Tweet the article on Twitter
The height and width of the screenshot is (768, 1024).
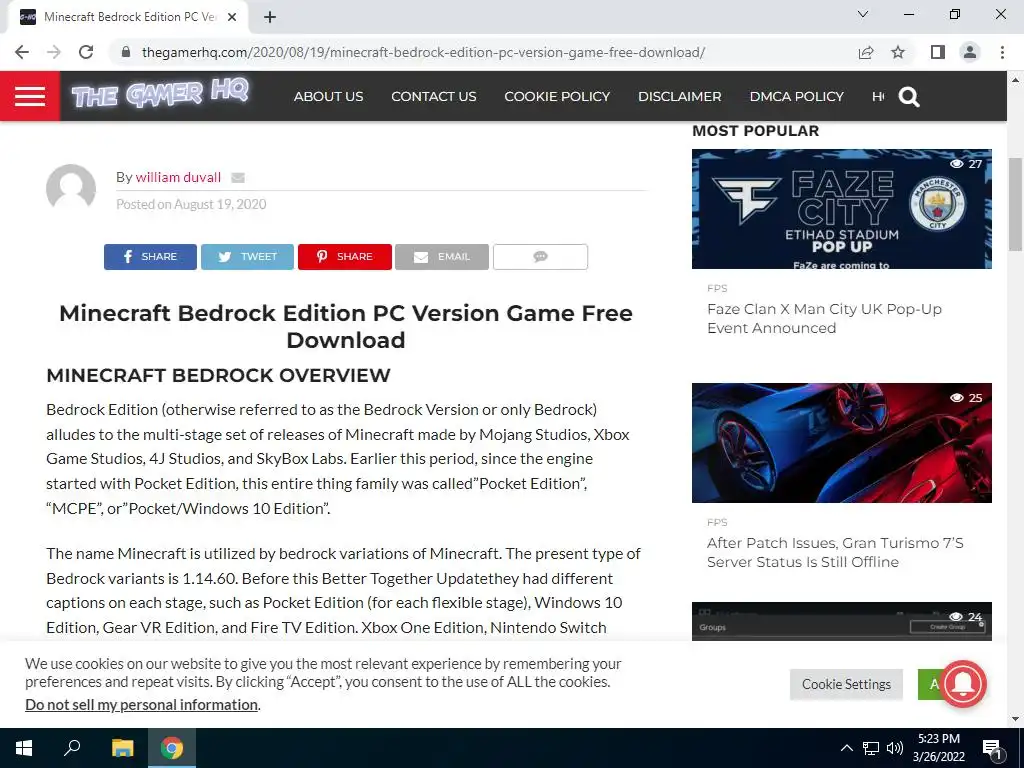[248, 257]
